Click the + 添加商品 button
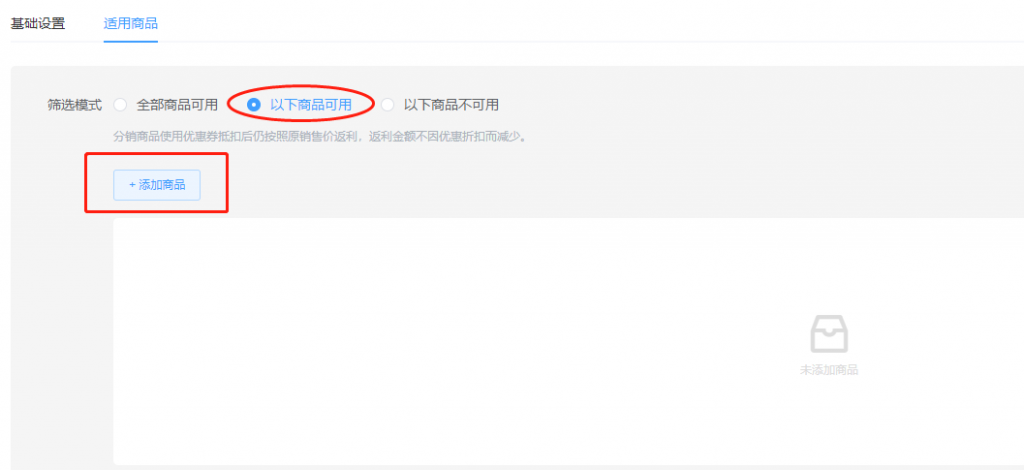The width and height of the screenshot is (1024, 470). point(157,185)
